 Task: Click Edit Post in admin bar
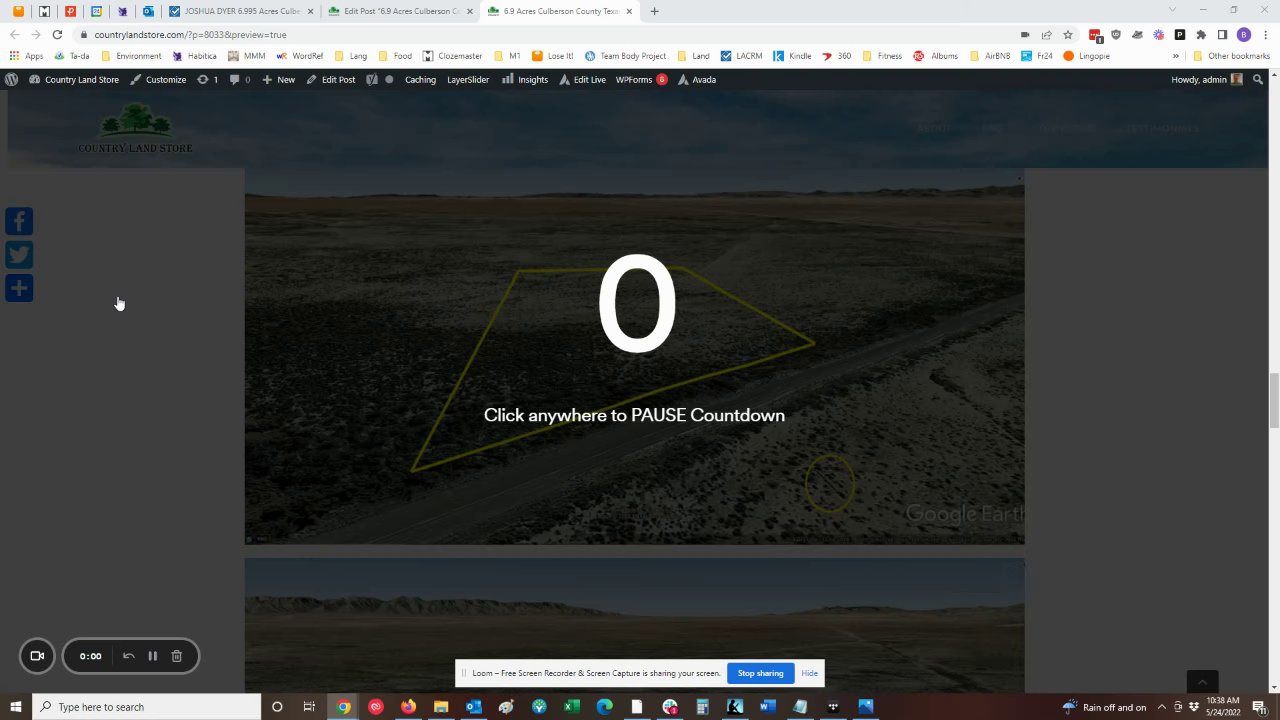pos(331,79)
